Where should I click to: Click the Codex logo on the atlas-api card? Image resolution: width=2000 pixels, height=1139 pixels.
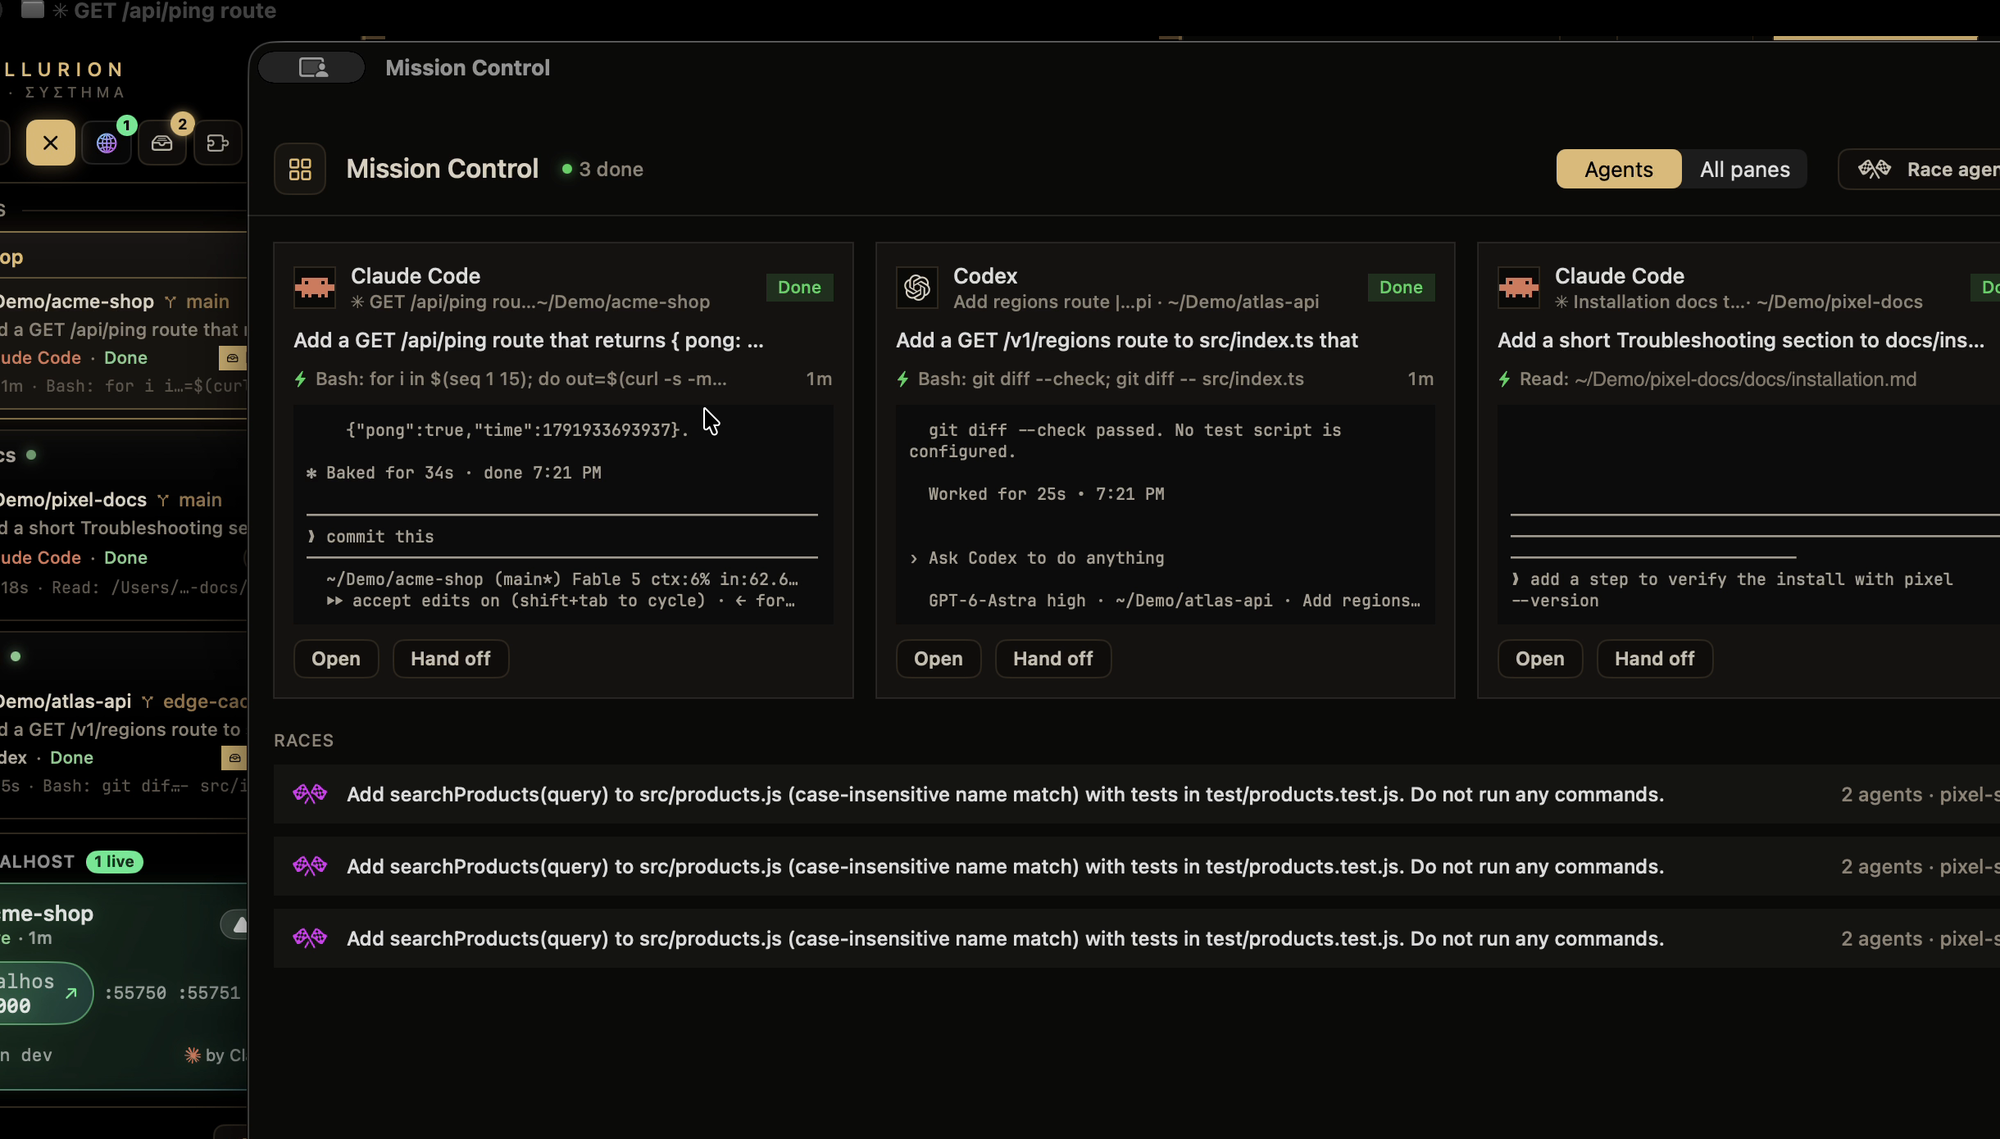(x=917, y=288)
